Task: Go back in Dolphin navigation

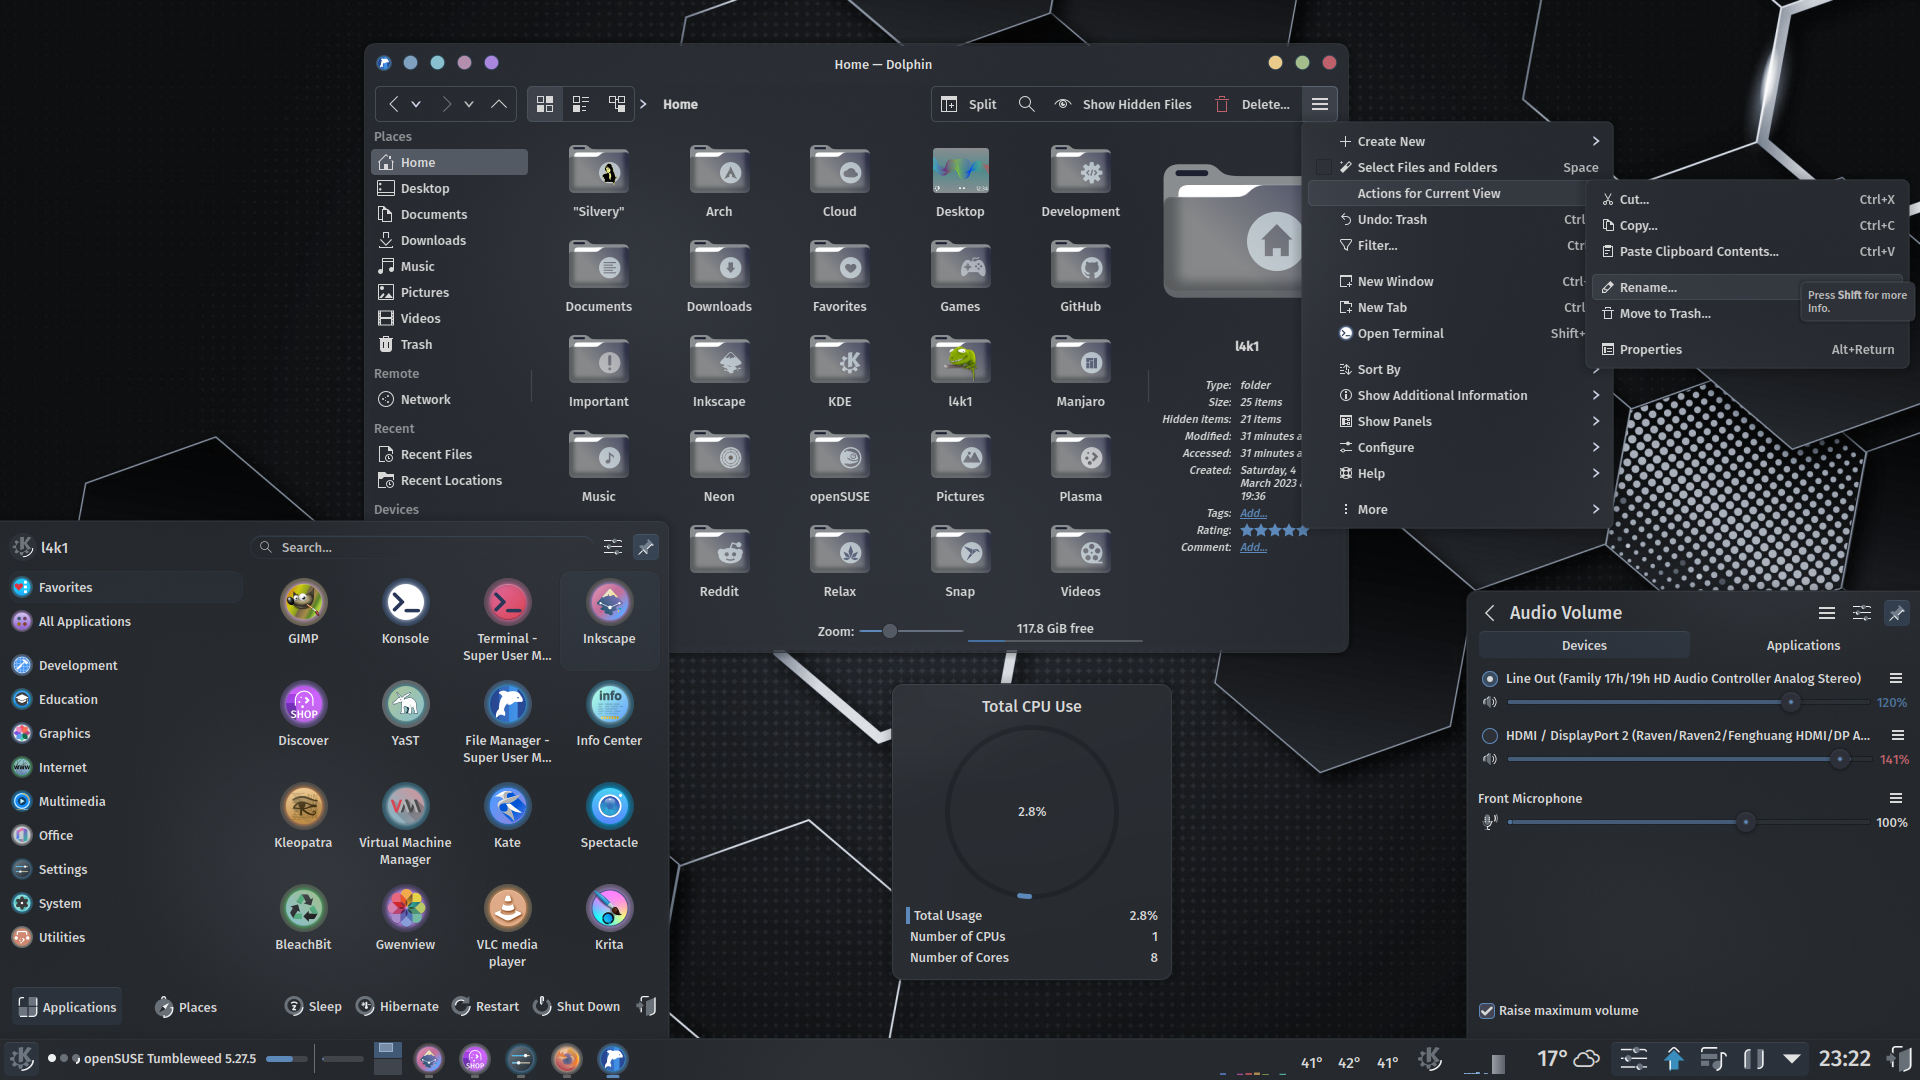Action: (393, 104)
